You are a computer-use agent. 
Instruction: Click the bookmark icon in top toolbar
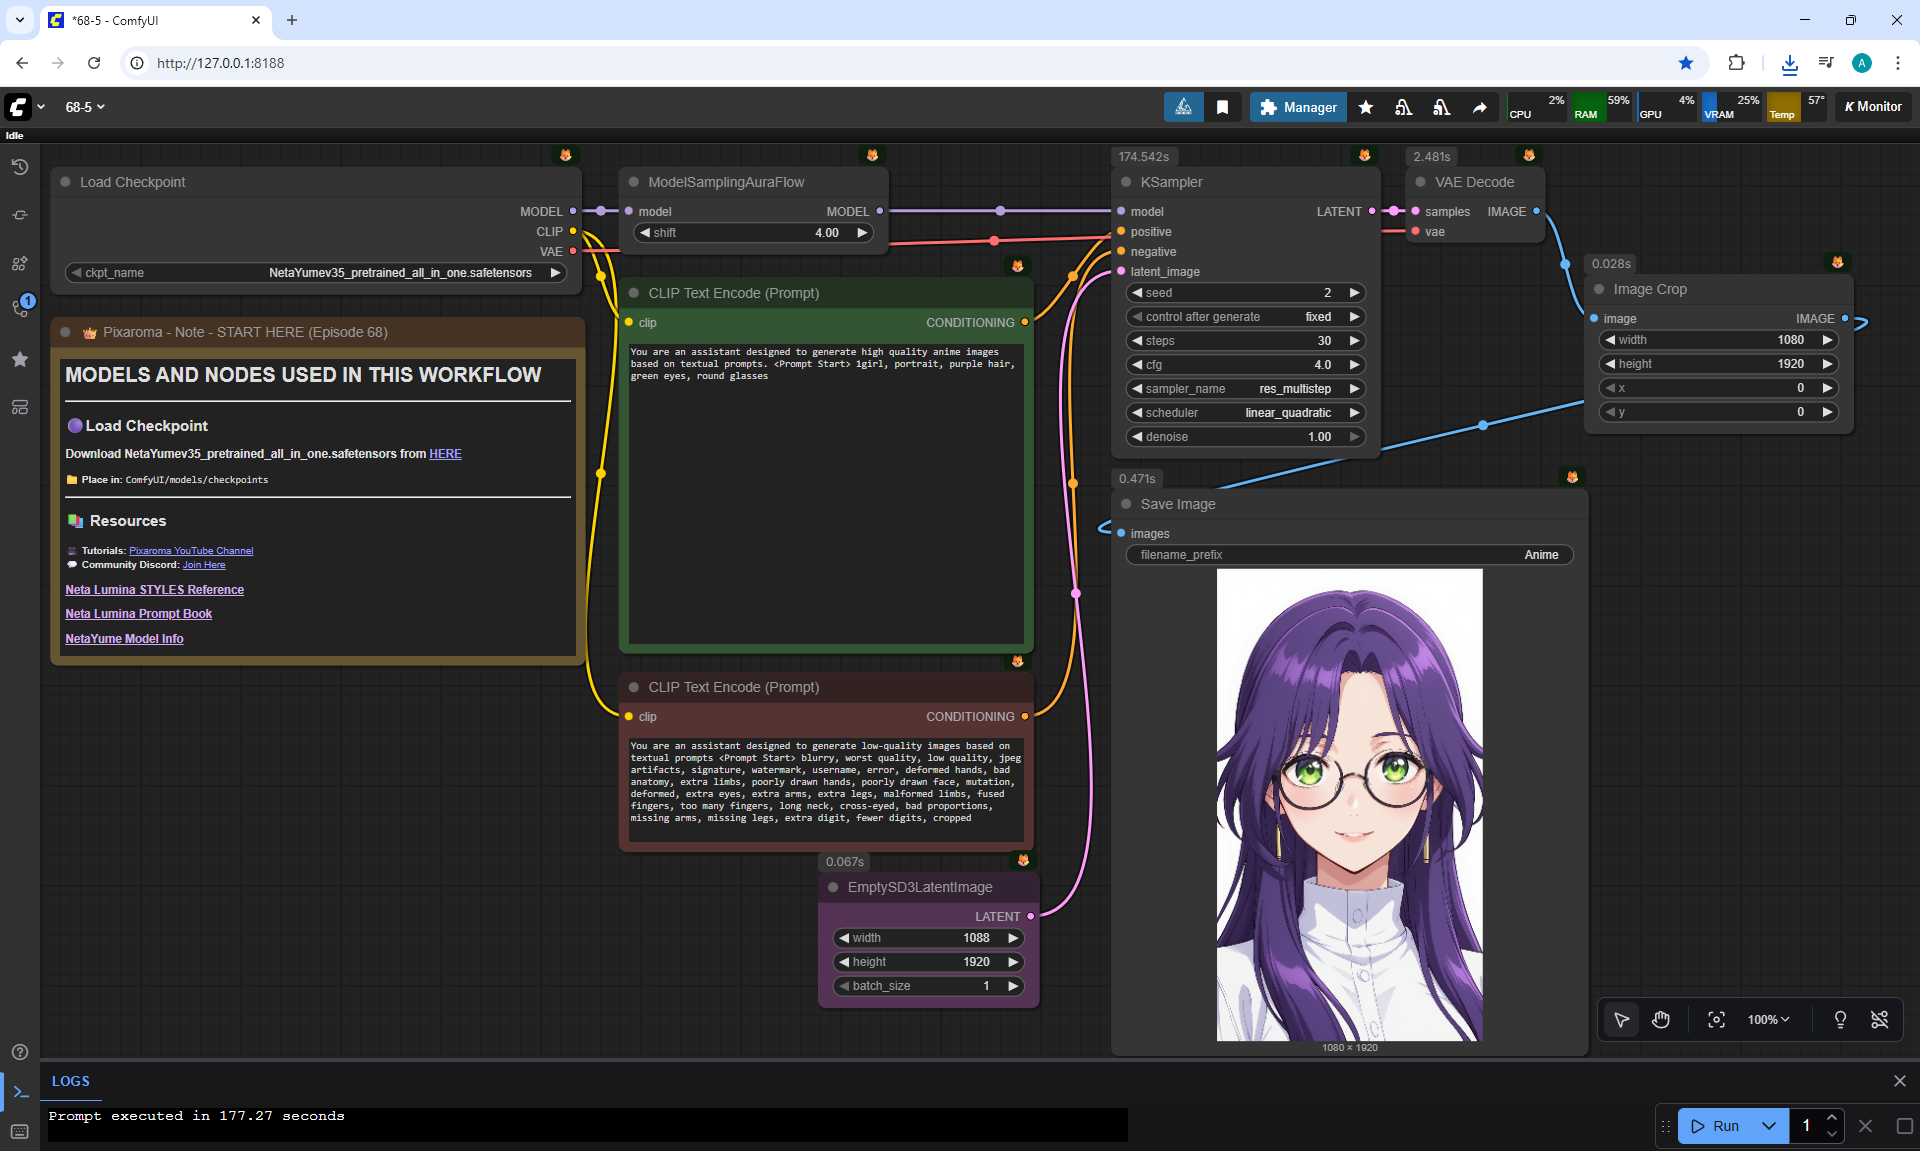(x=1222, y=107)
